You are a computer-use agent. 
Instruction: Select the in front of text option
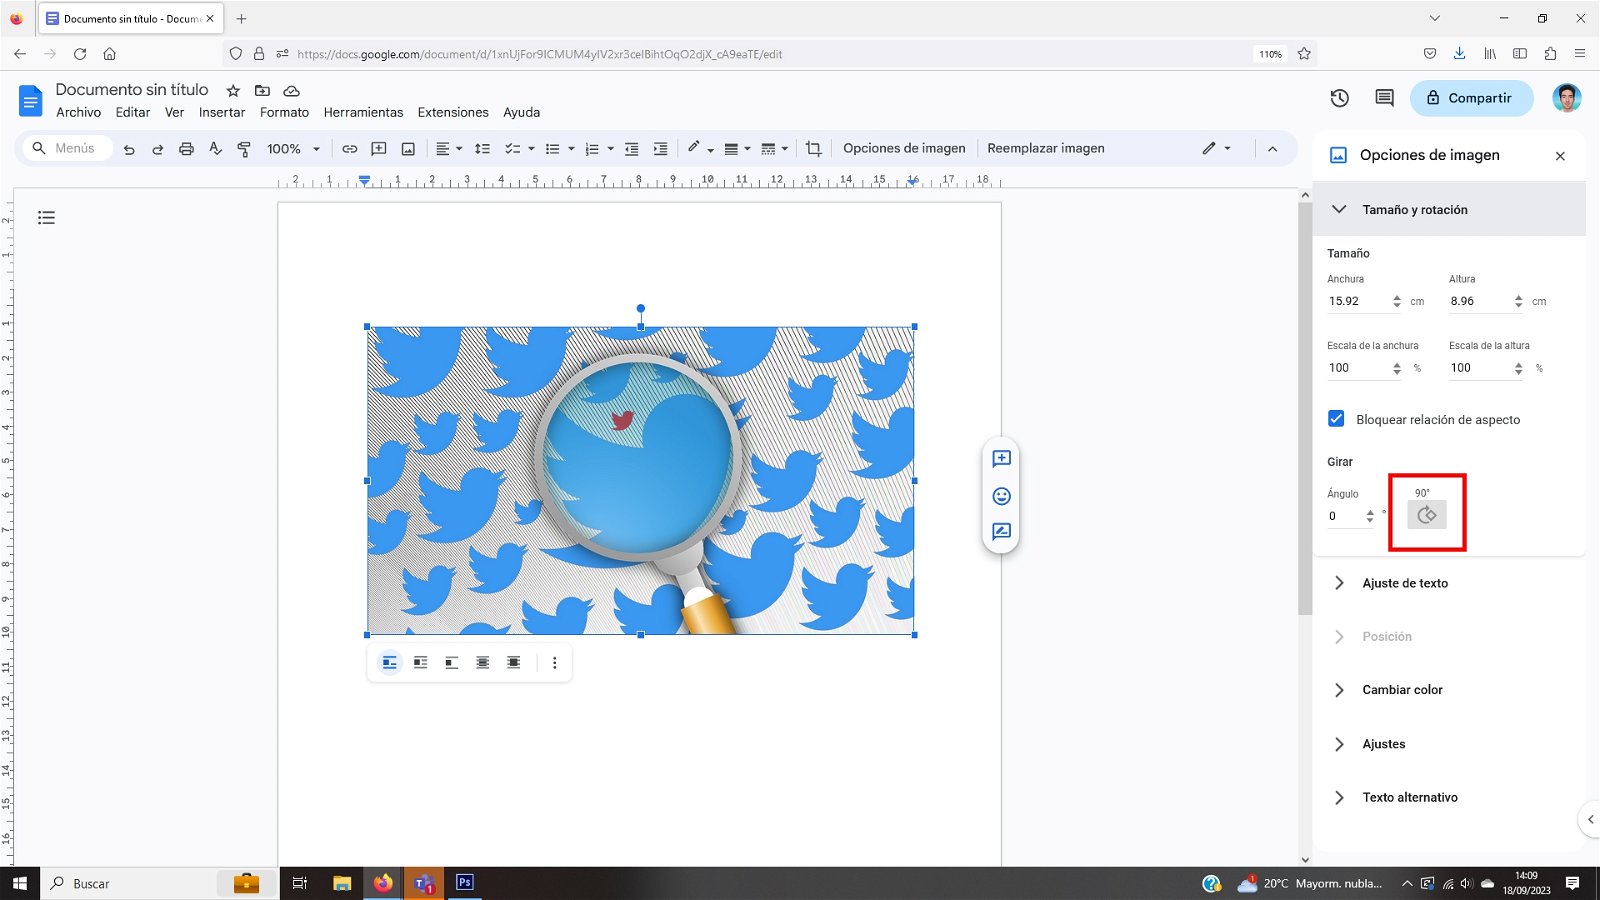click(x=514, y=663)
